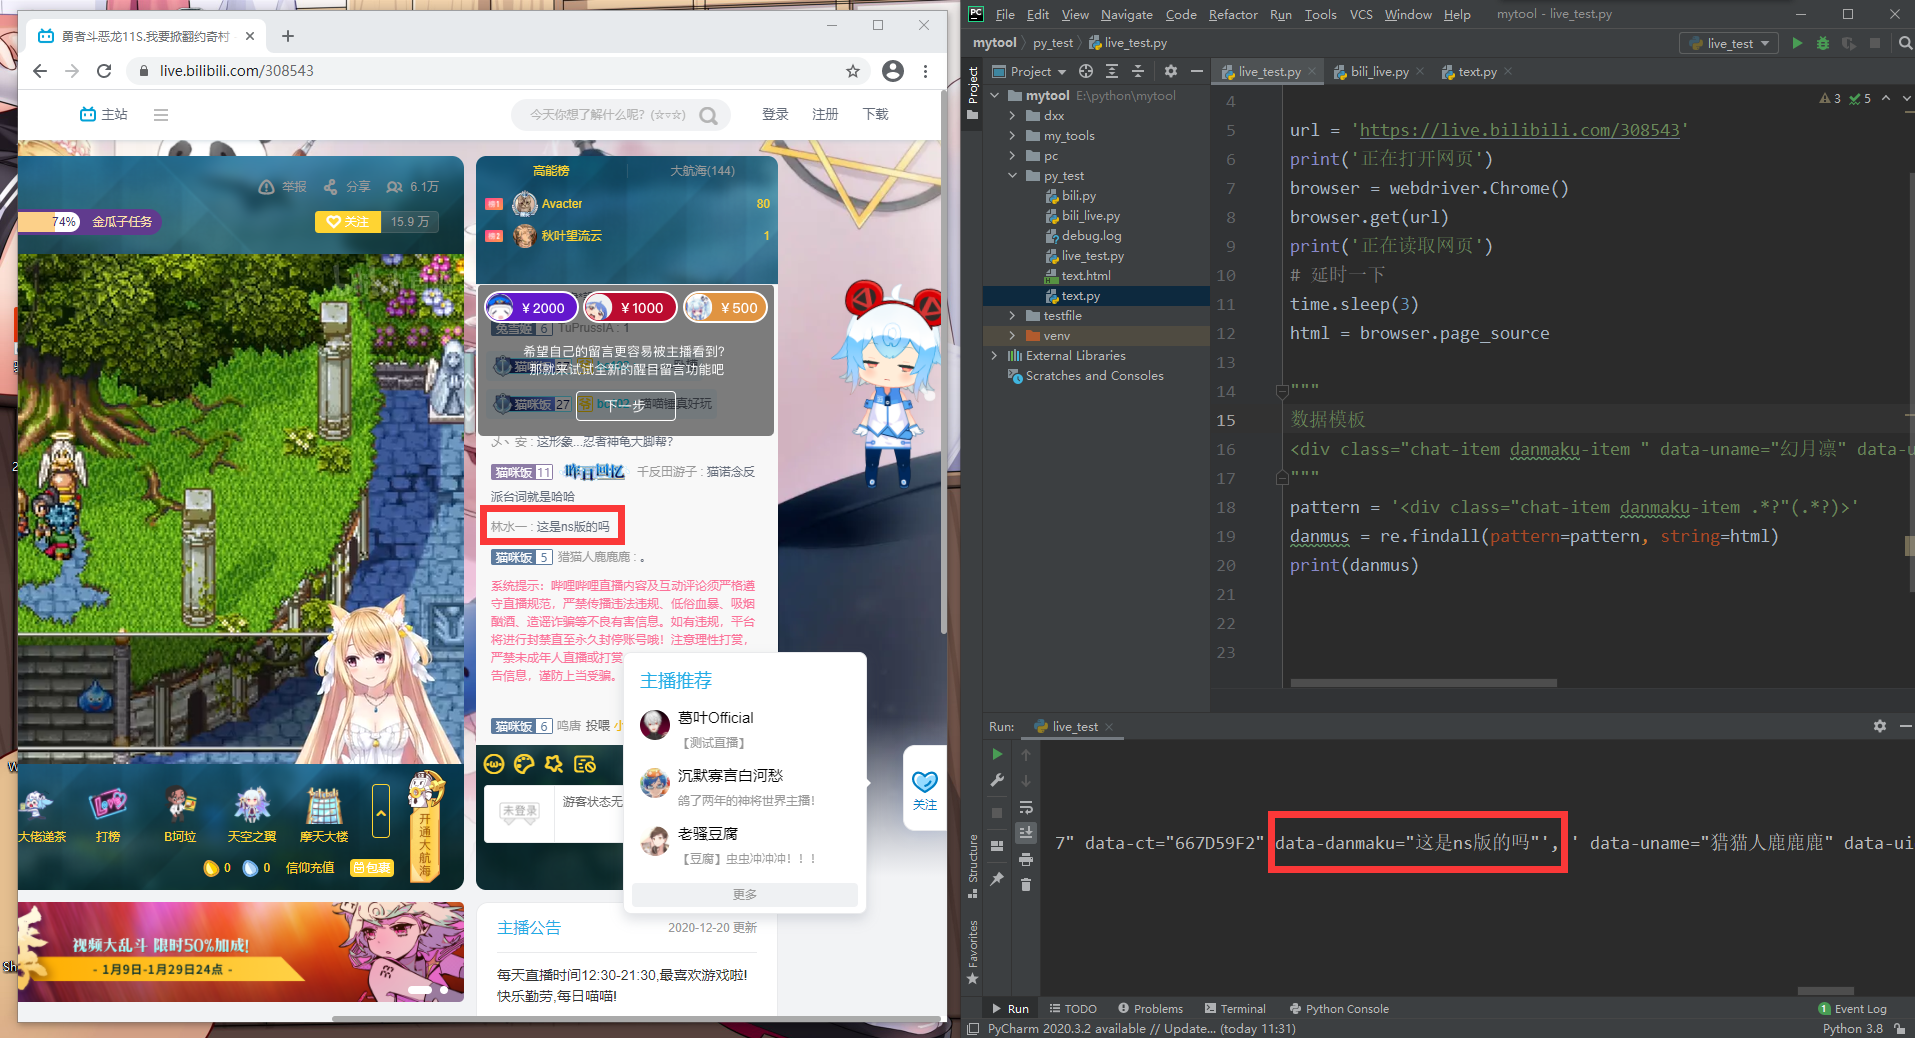Open PyCharm Navigate menu
The width and height of the screenshot is (1915, 1038).
[x=1126, y=14]
